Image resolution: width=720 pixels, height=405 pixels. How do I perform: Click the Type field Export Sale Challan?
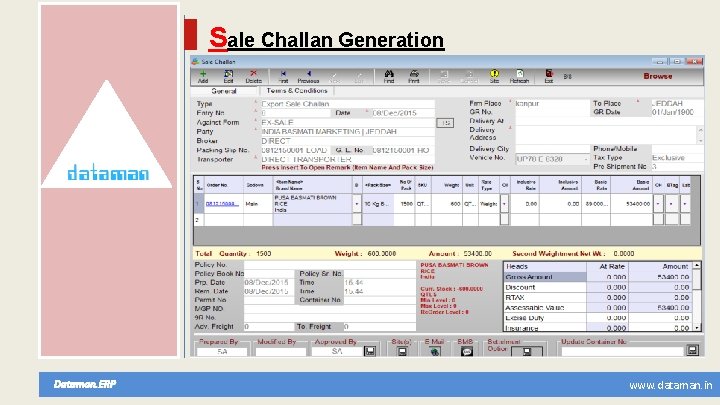pos(347,104)
